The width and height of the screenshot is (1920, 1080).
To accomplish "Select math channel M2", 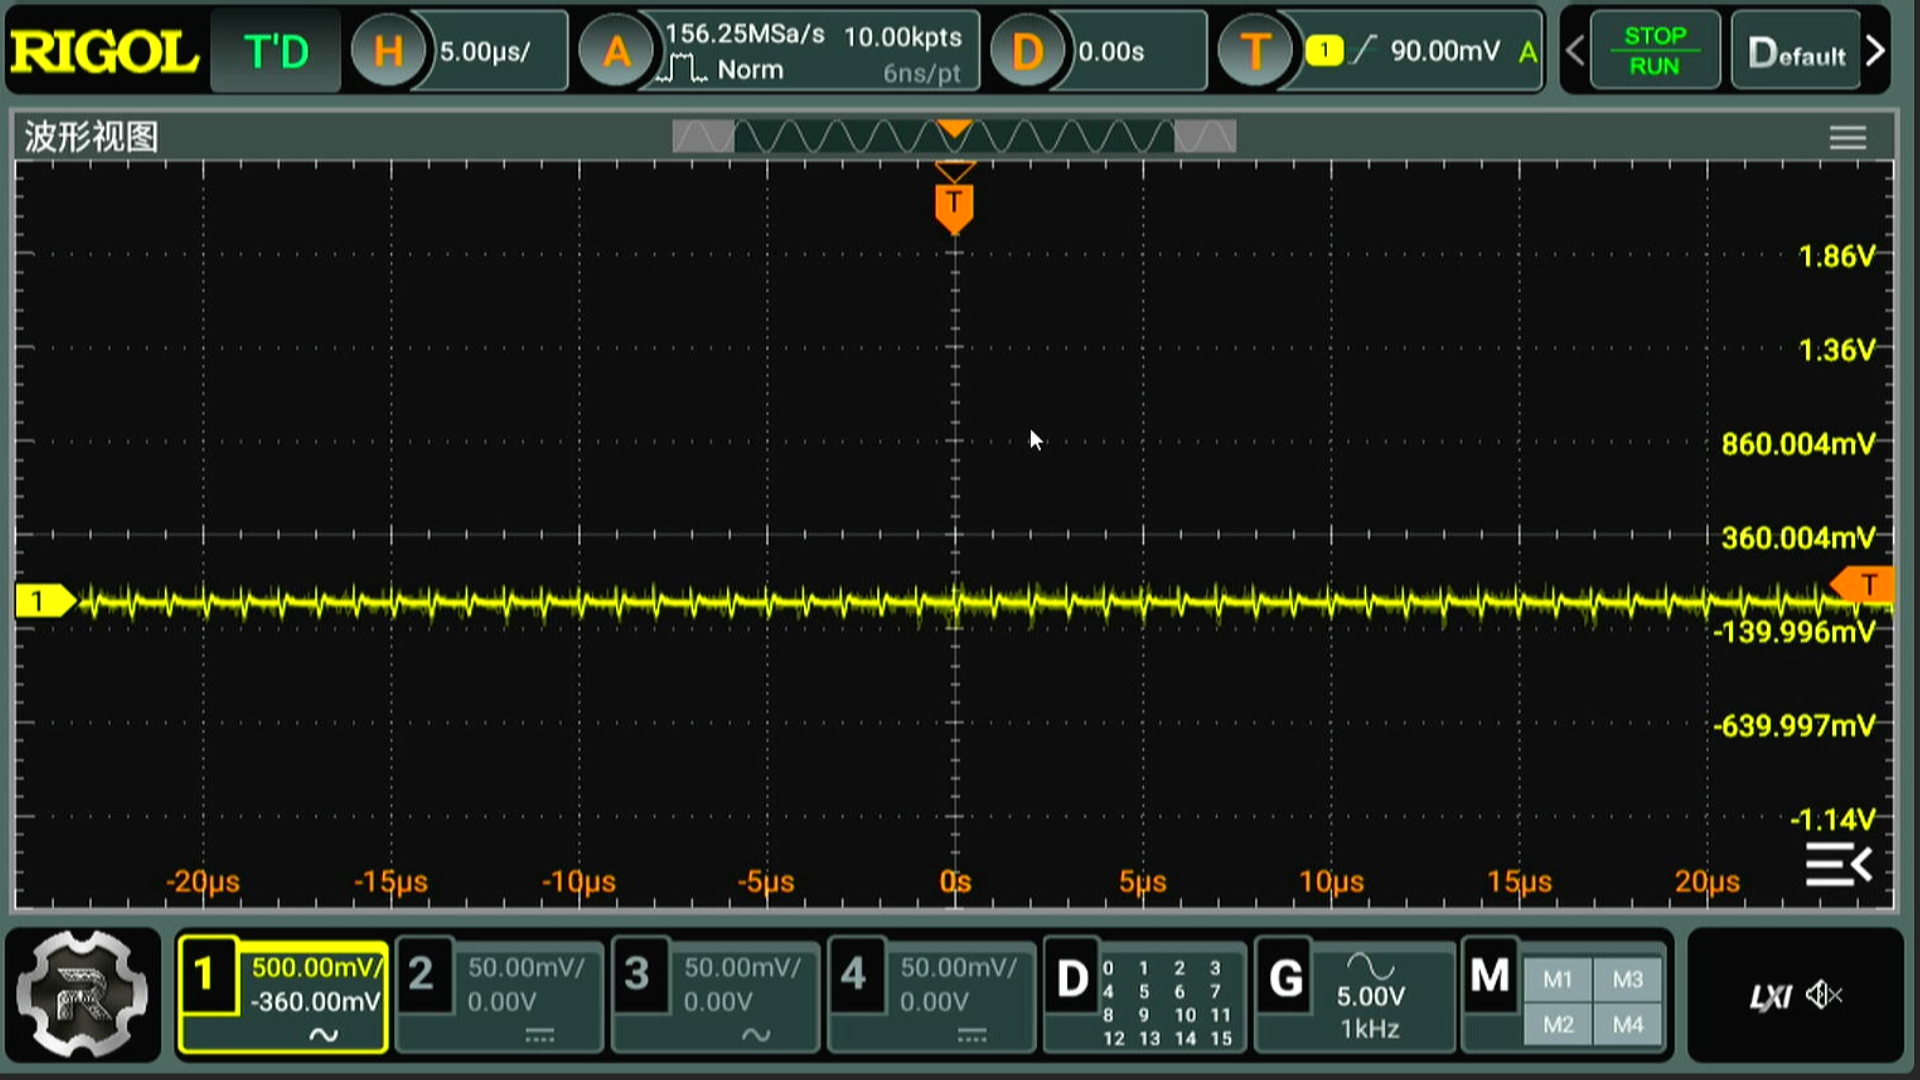I will (x=1558, y=1024).
